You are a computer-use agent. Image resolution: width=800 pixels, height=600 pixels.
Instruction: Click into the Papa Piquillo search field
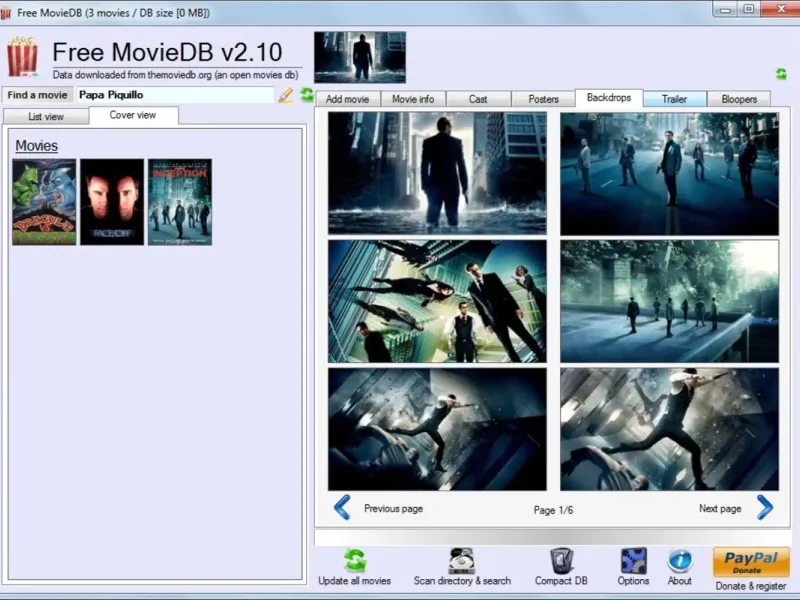(x=176, y=95)
